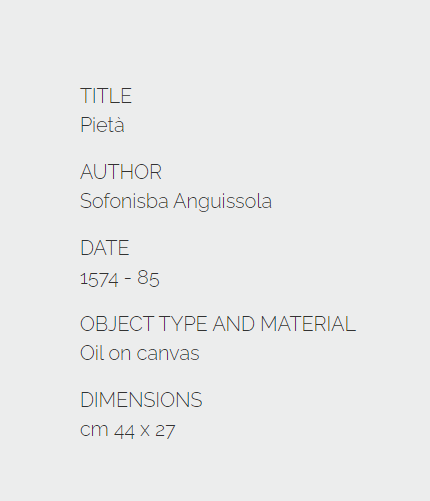This screenshot has height=501, width=430.
Task: Select the number 44 in the dimensions
Action: point(124,431)
